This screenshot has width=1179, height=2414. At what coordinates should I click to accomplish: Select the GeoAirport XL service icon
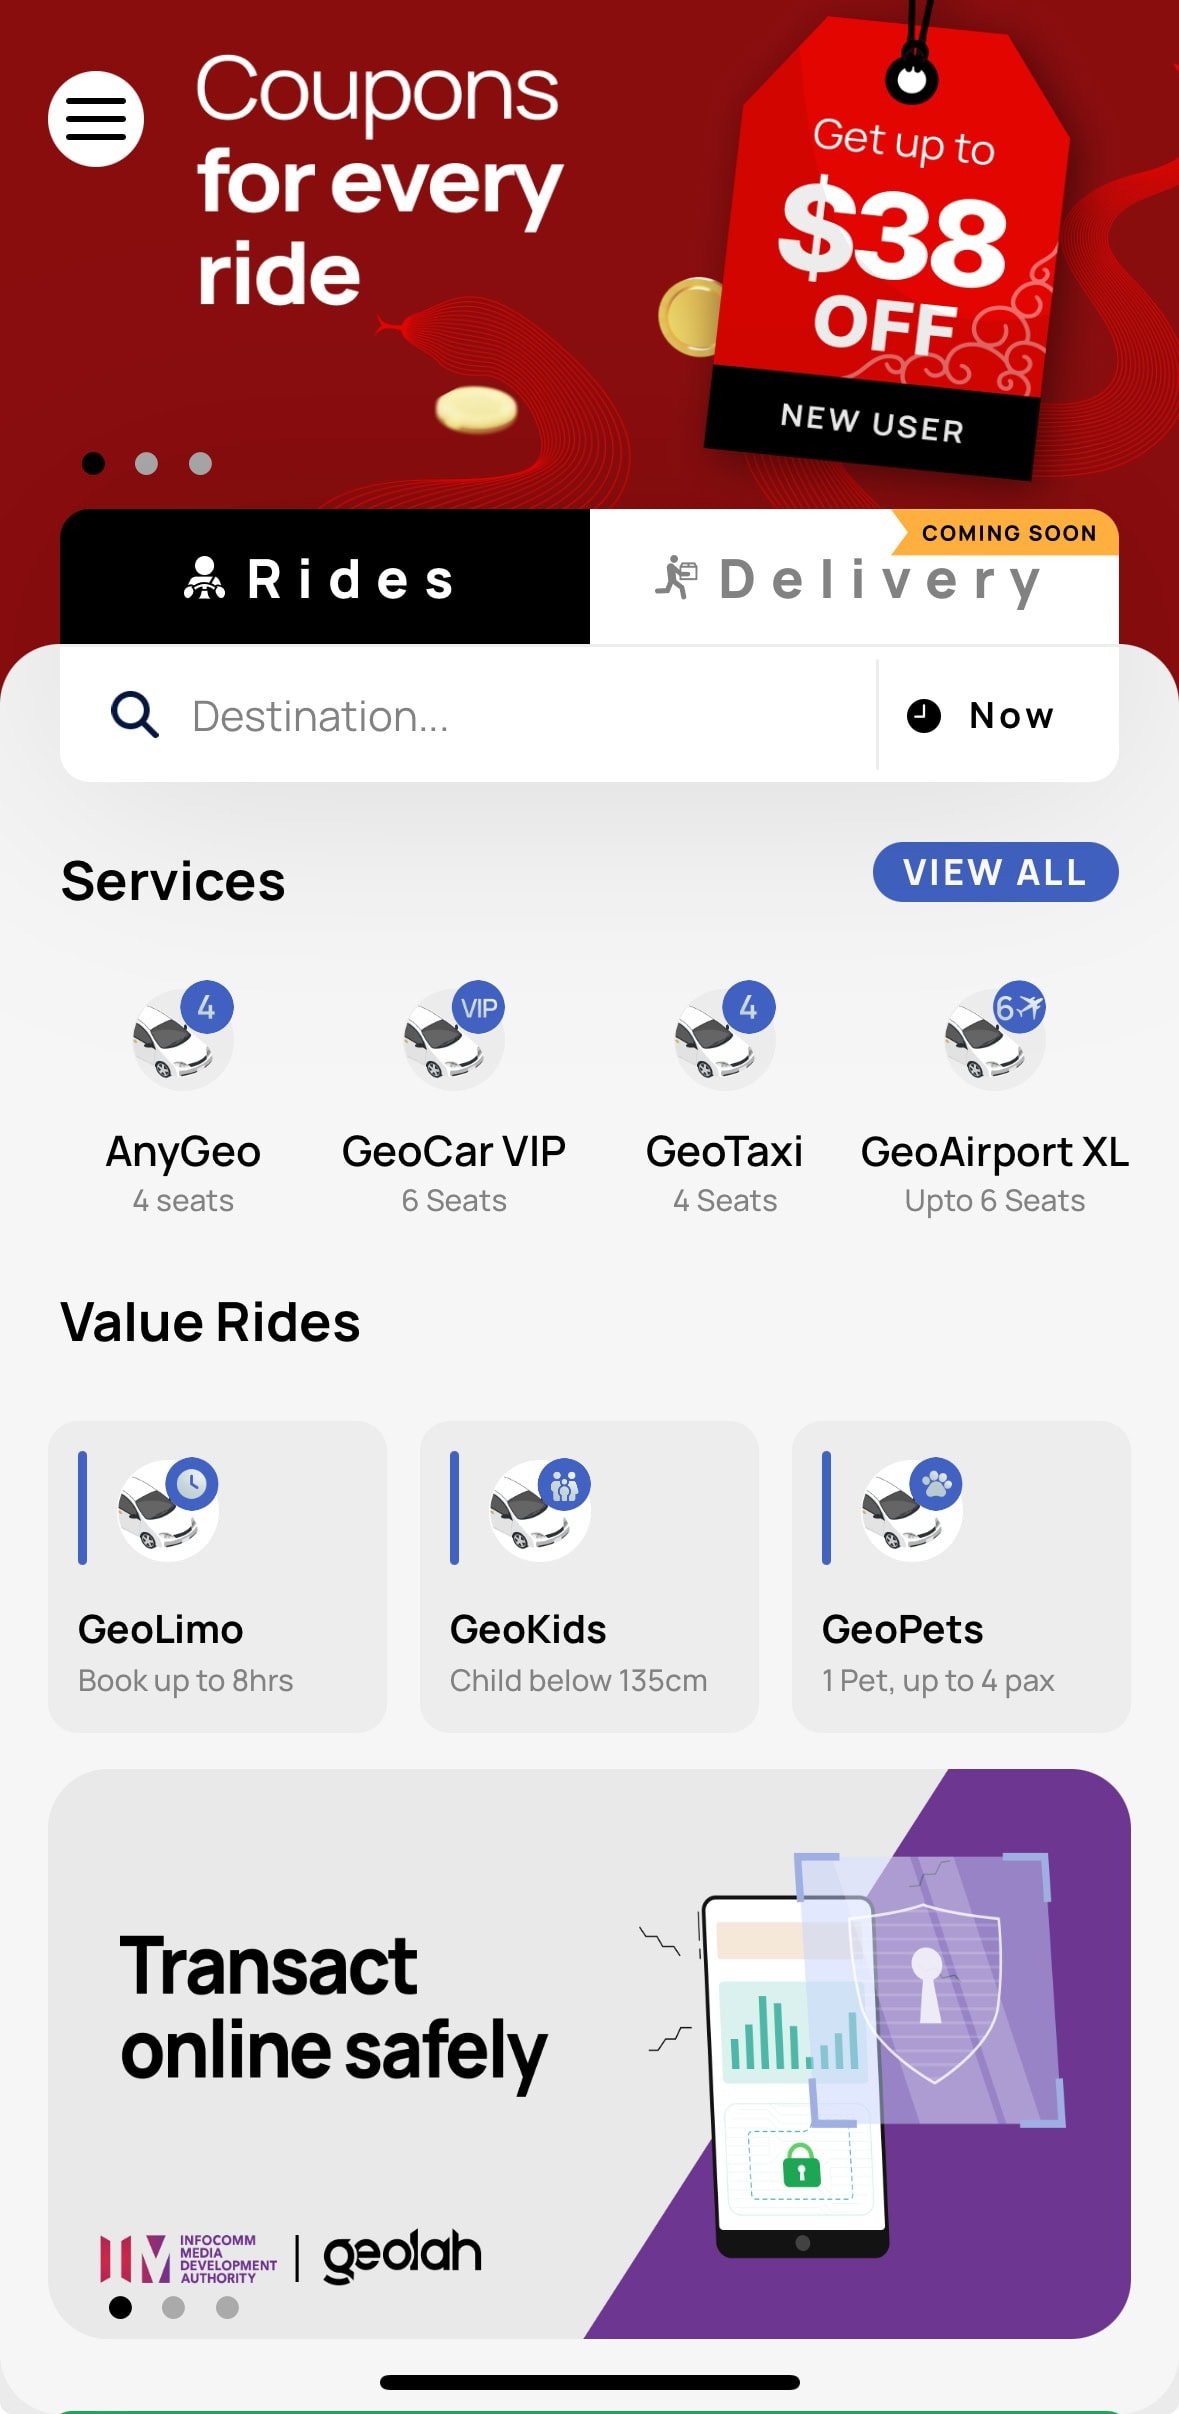995,1038
